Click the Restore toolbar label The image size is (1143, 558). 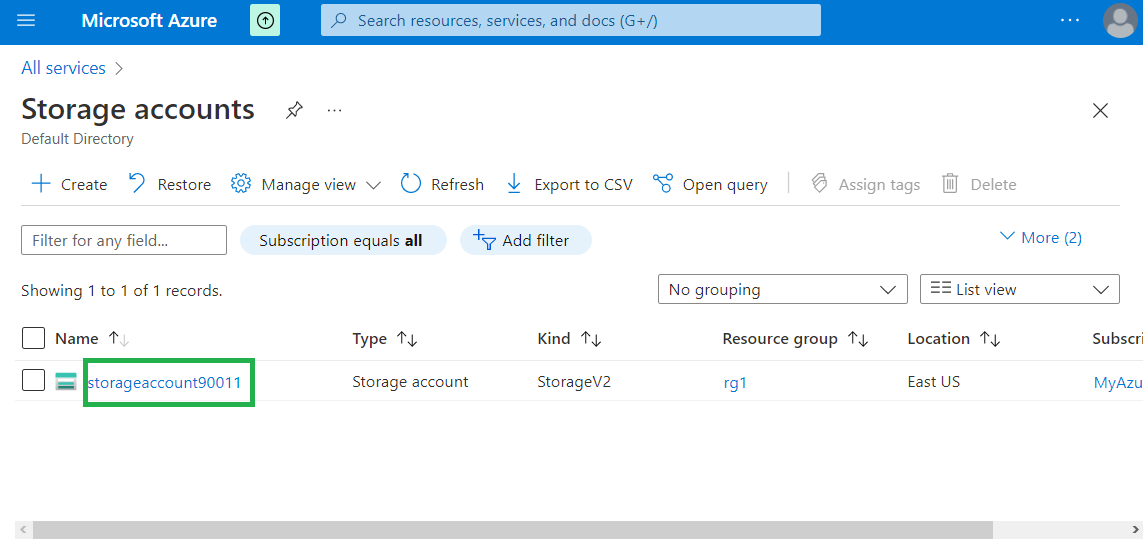tap(184, 185)
